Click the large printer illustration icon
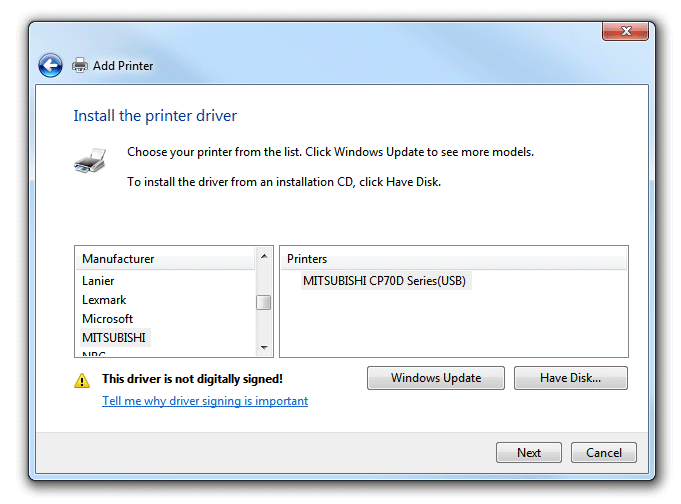Image resolution: width=681 pixels, height=504 pixels. coord(90,160)
